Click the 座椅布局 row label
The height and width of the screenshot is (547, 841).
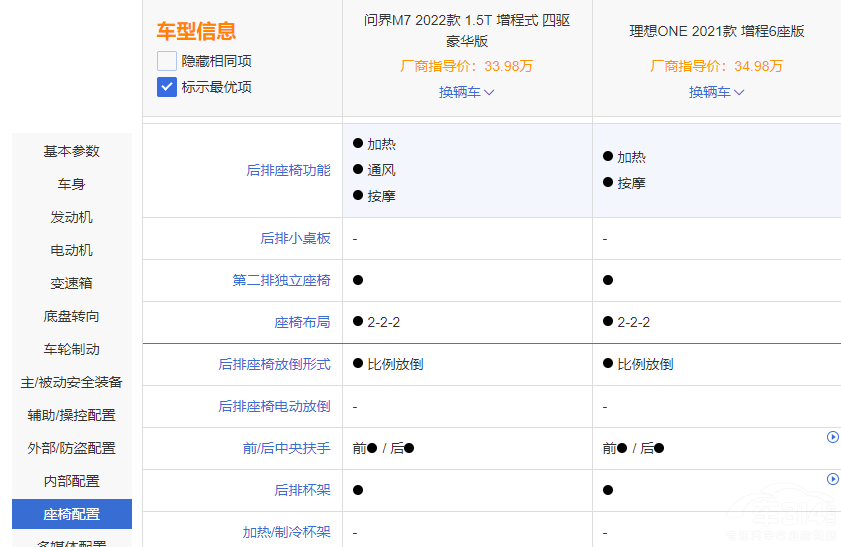302,322
